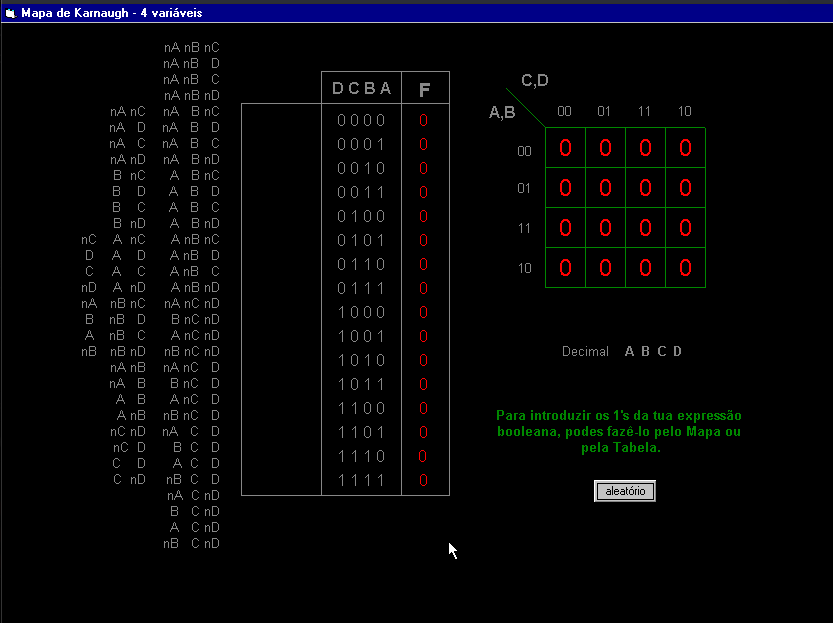833x623 pixels.
Task: Click the app icon in title bar
Action: [11, 13]
